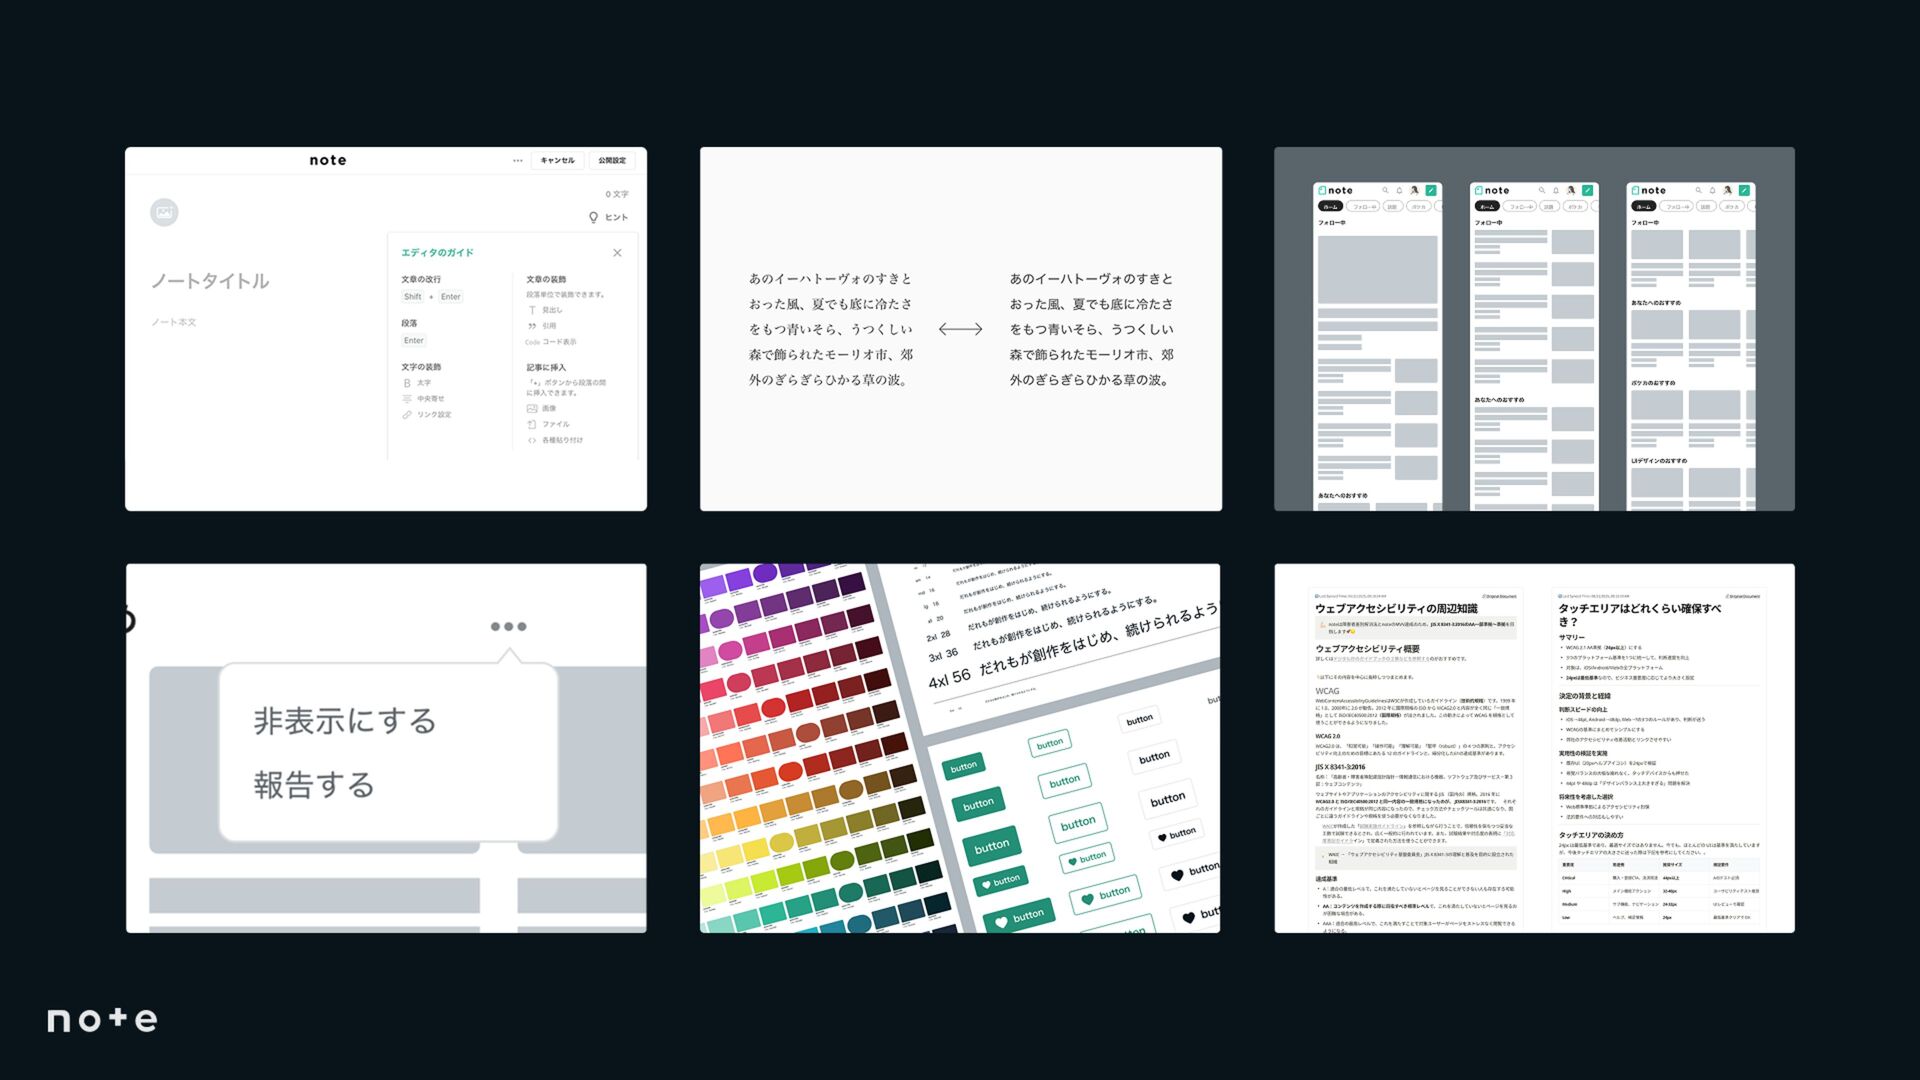Click the note logo in bottom-left corner
1920x1080 pixels.
(102, 1019)
